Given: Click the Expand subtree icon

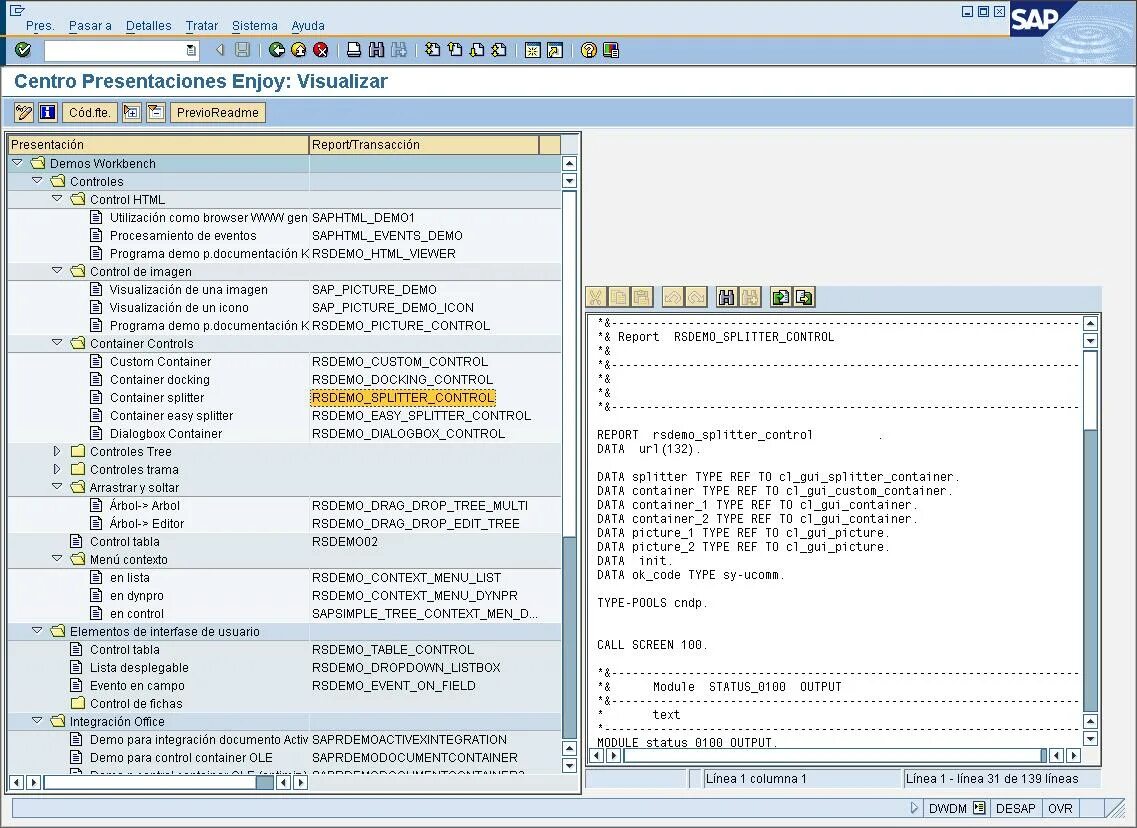Looking at the screenshot, I should [131, 112].
